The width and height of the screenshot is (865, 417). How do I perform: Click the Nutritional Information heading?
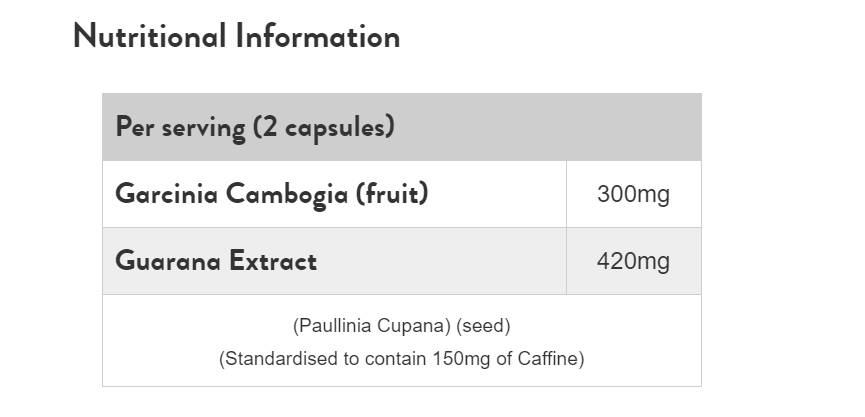[x=236, y=37]
